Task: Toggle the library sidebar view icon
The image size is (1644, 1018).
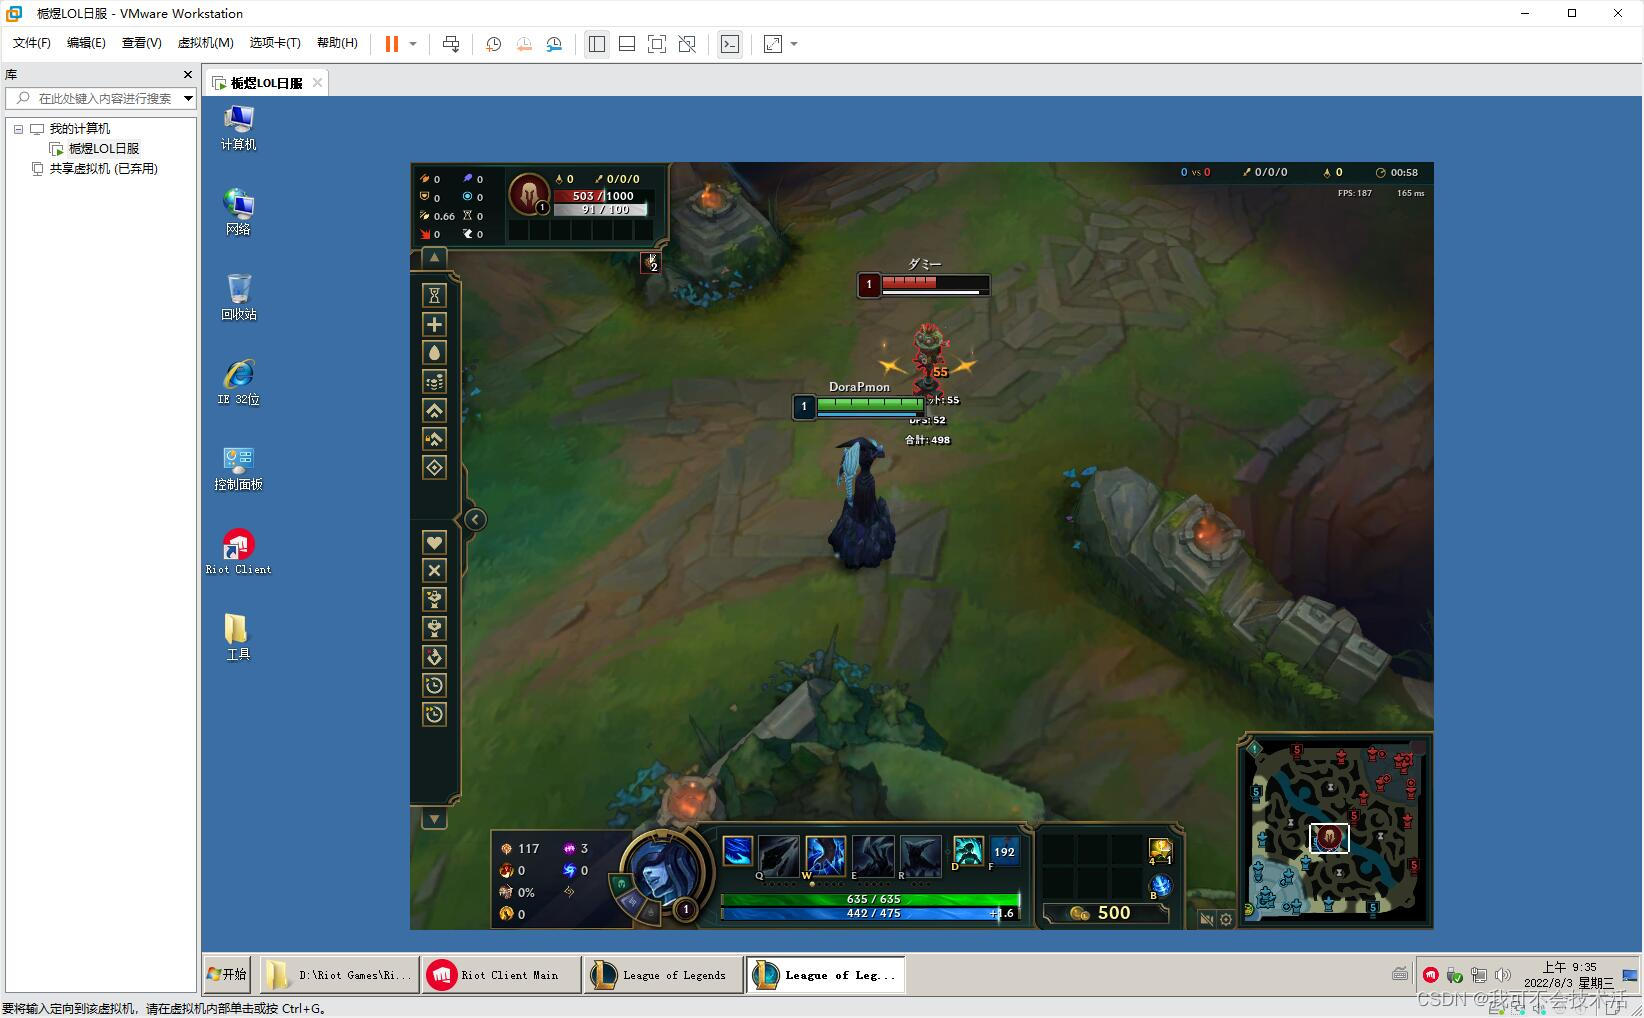Action: (597, 44)
